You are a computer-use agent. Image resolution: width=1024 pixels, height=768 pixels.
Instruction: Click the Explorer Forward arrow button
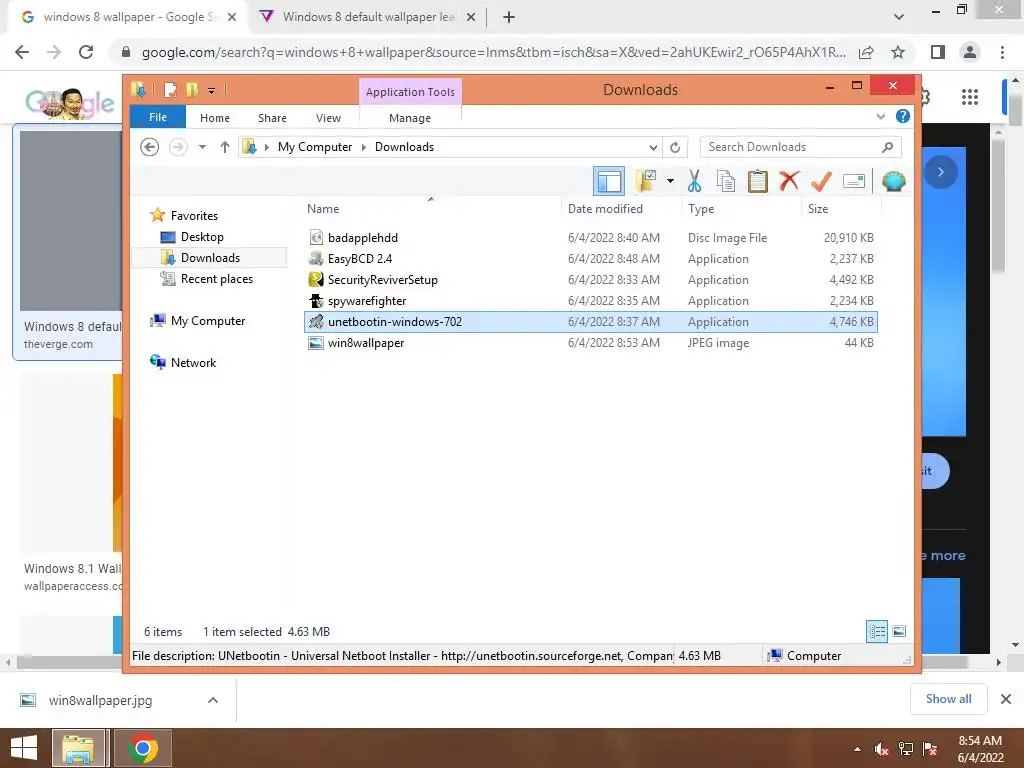click(178, 147)
